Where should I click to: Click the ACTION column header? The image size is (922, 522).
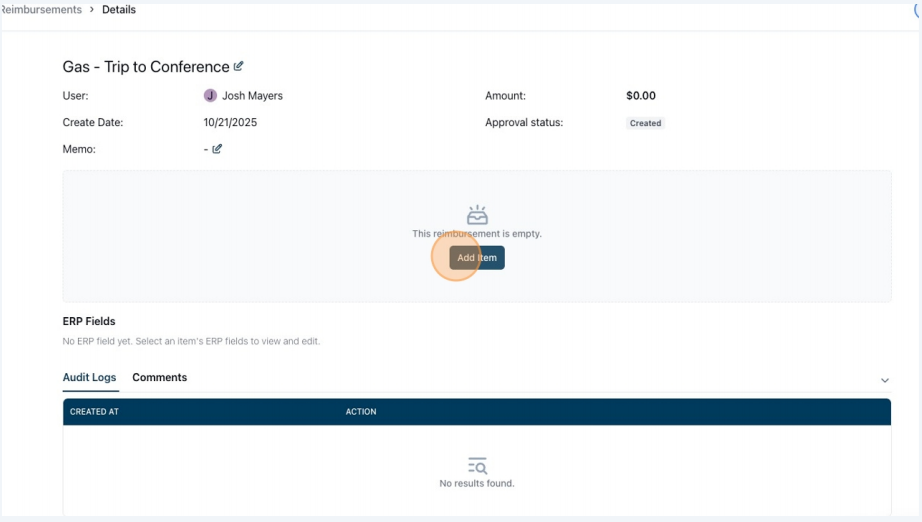pyautogui.click(x=360, y=411)
